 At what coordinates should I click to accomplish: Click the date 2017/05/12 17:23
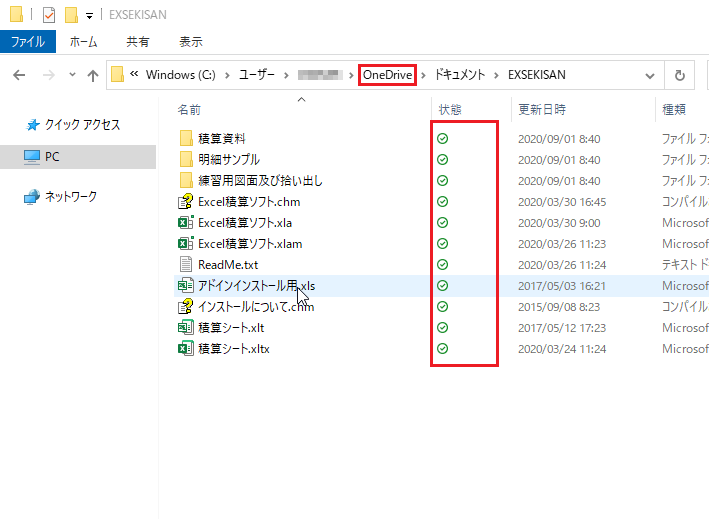pyautogui.click(x=562, y=328)
